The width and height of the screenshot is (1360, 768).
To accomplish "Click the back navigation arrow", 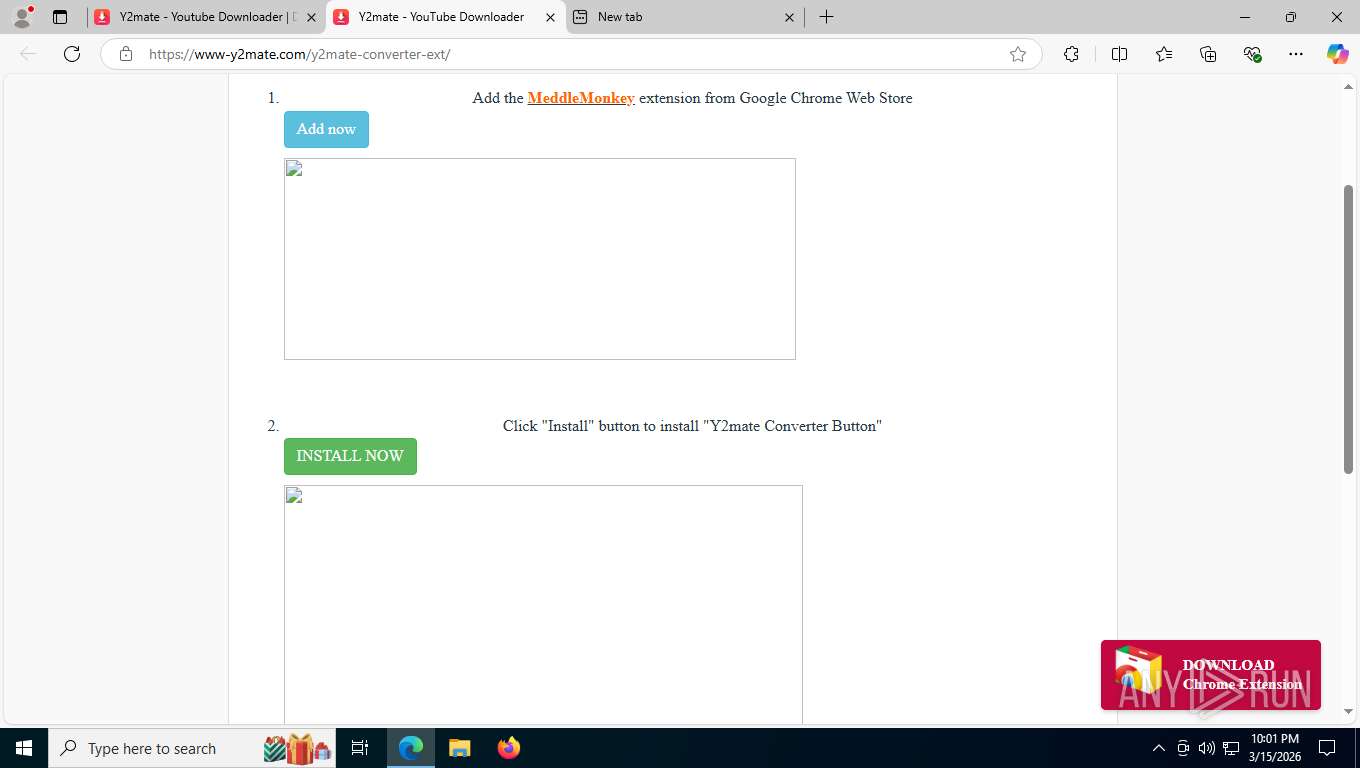I will 28,54.
